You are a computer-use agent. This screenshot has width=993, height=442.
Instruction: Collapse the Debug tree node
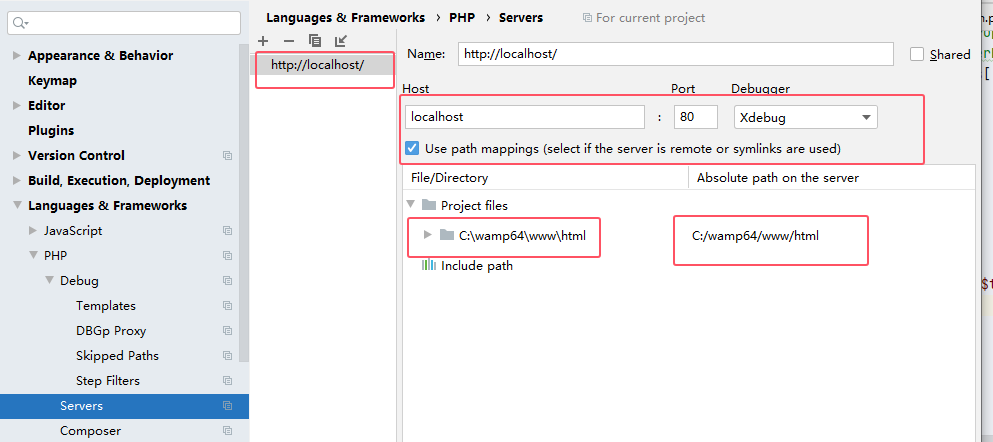(49, 280)
